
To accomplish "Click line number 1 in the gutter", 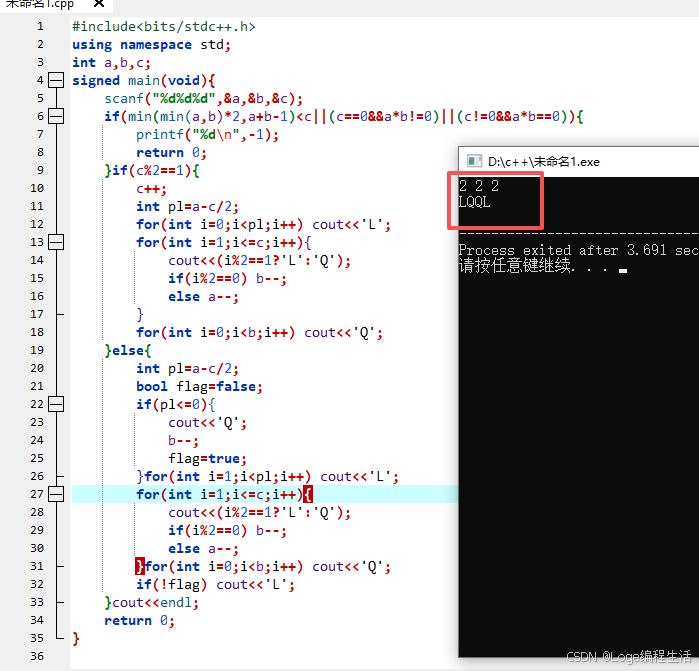I will pos(40,26).
